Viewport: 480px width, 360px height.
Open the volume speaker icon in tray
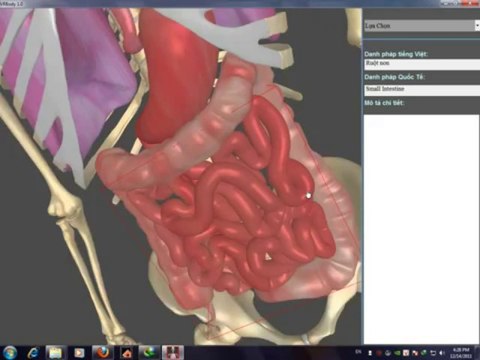[x=442, y=353]
